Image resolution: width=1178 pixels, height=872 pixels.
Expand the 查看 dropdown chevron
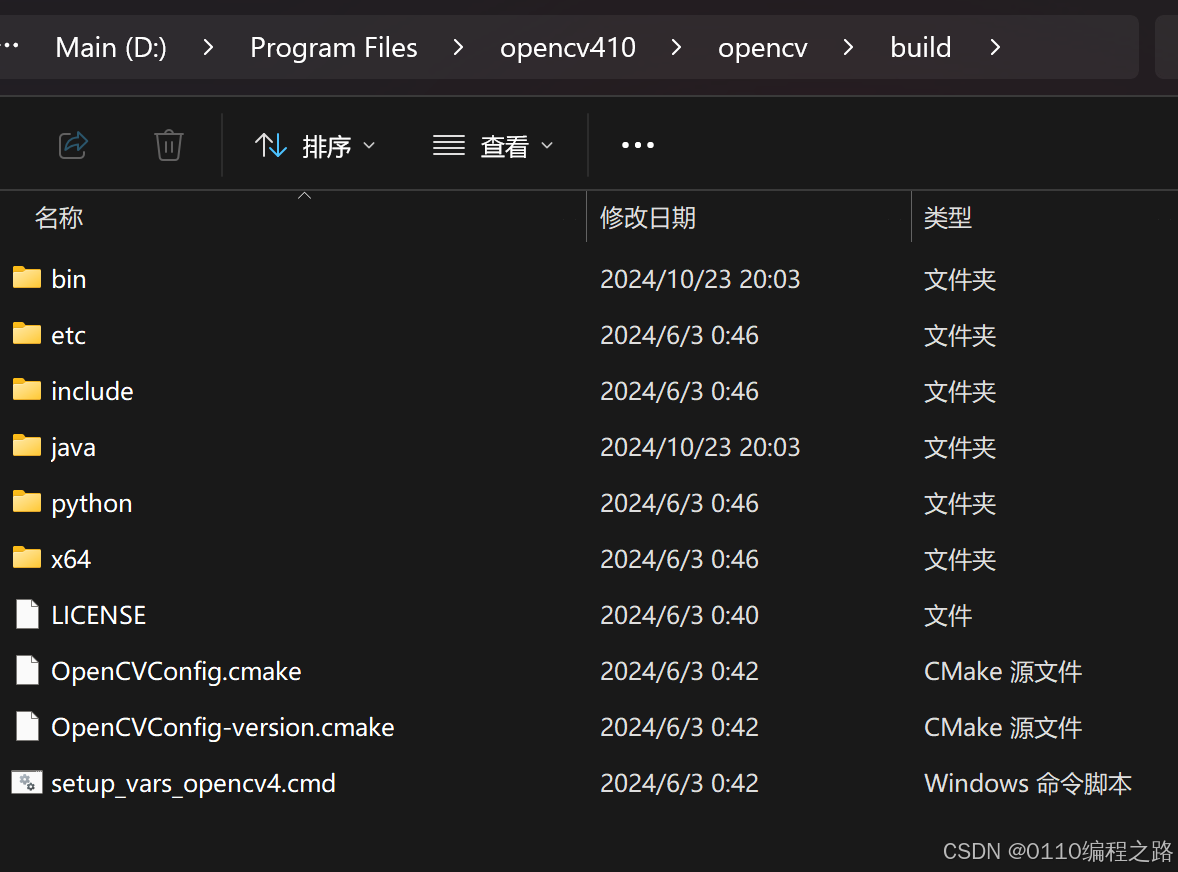pos(547,145)
